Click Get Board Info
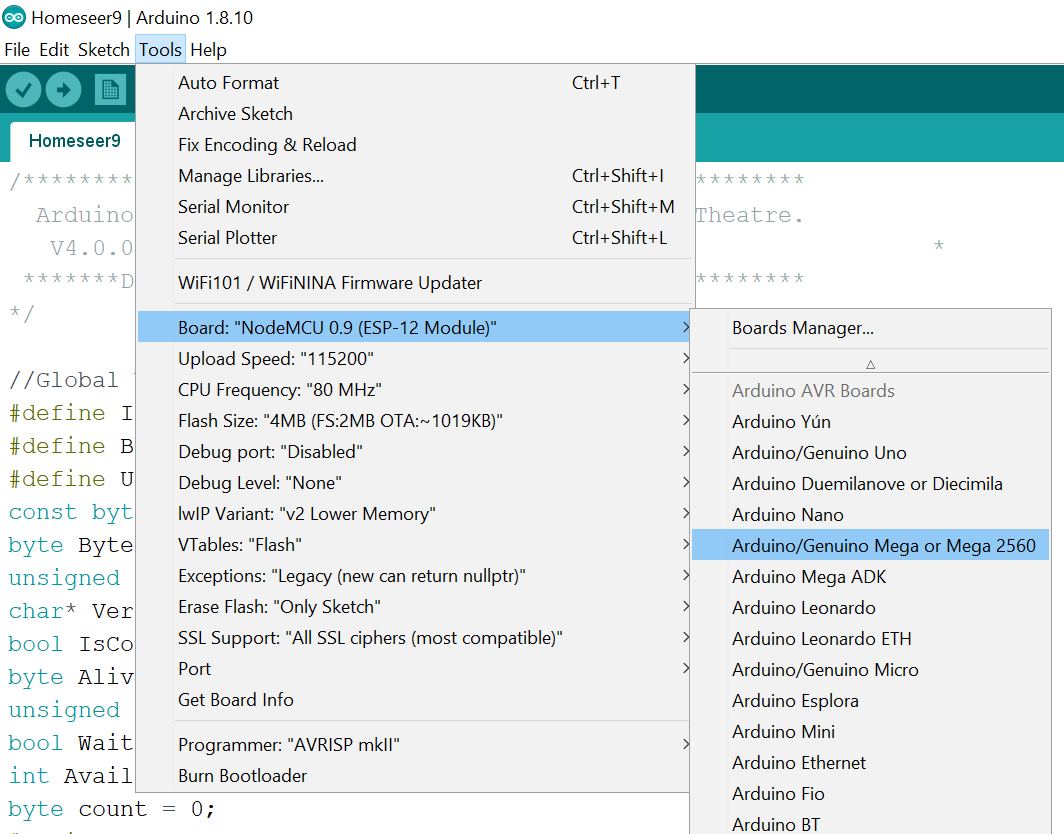This screenshot has height=834, width=1064. pos(236,700)
